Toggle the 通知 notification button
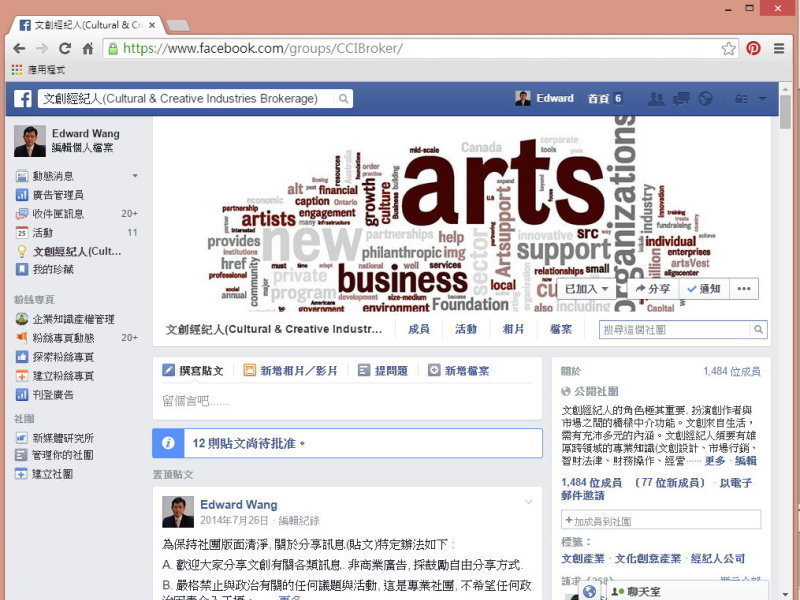 point(703,288)
